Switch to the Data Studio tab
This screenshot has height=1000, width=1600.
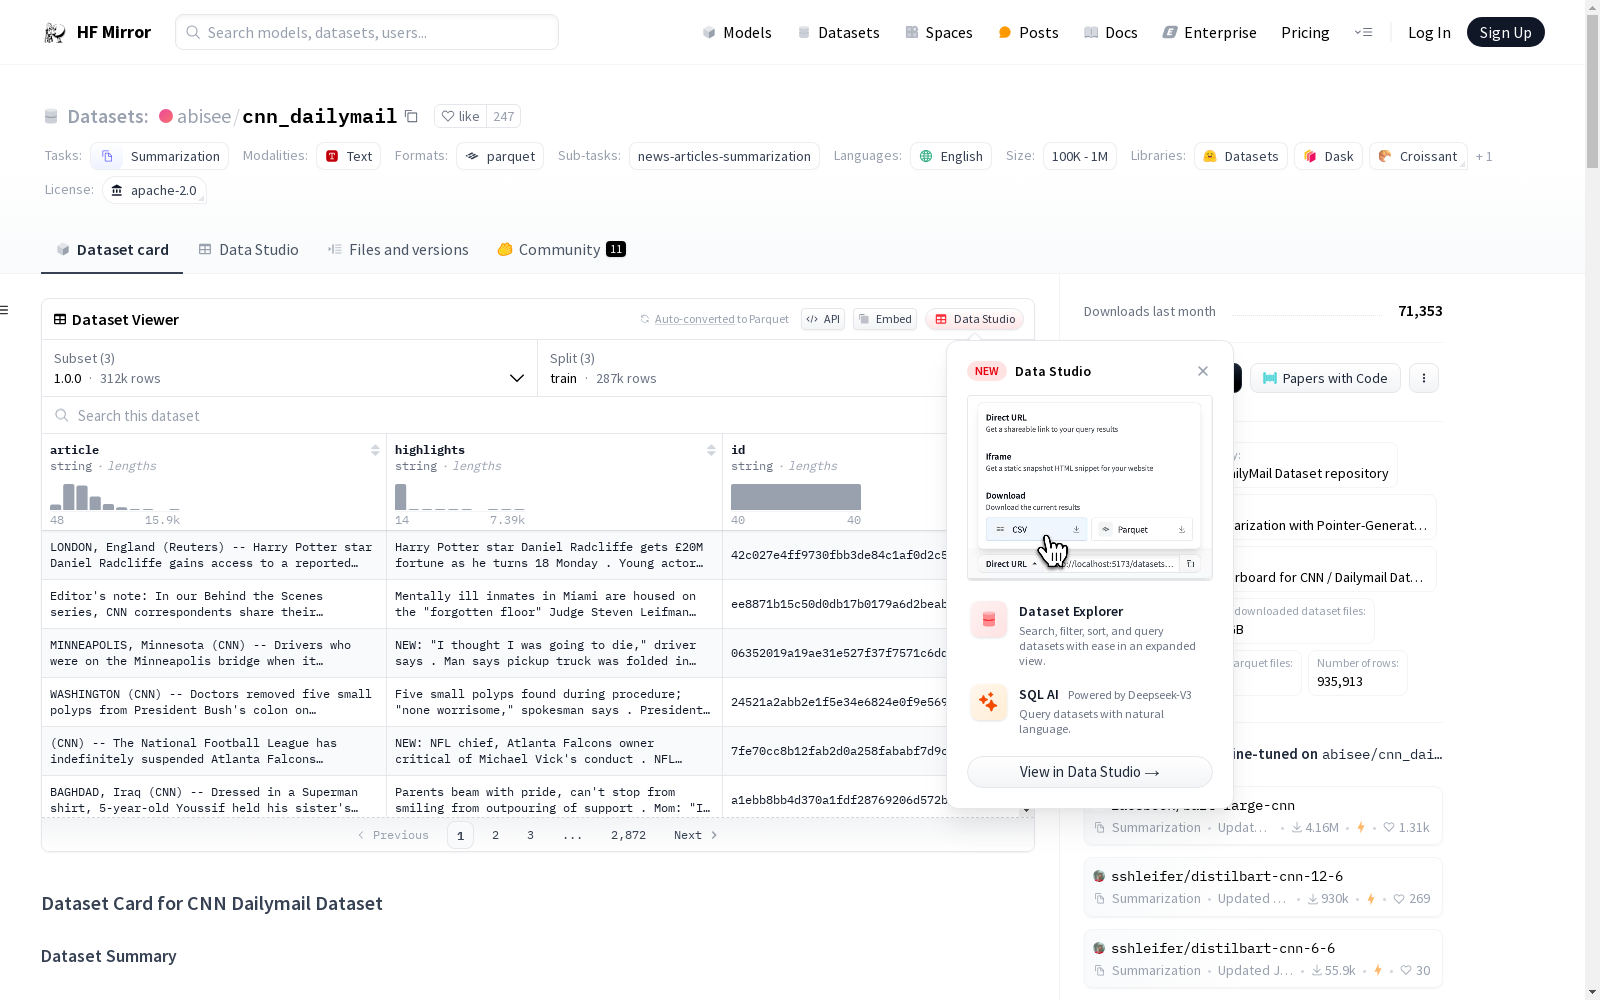click(x=248, y=250)
